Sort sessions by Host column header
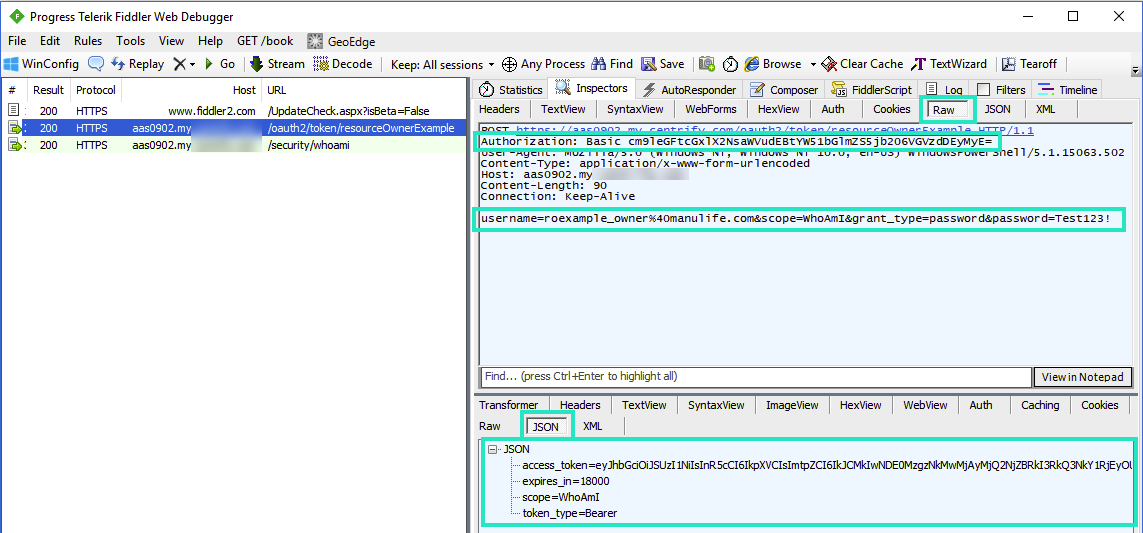The height and width of the screenshot is (533, 1143). (191, 90)
